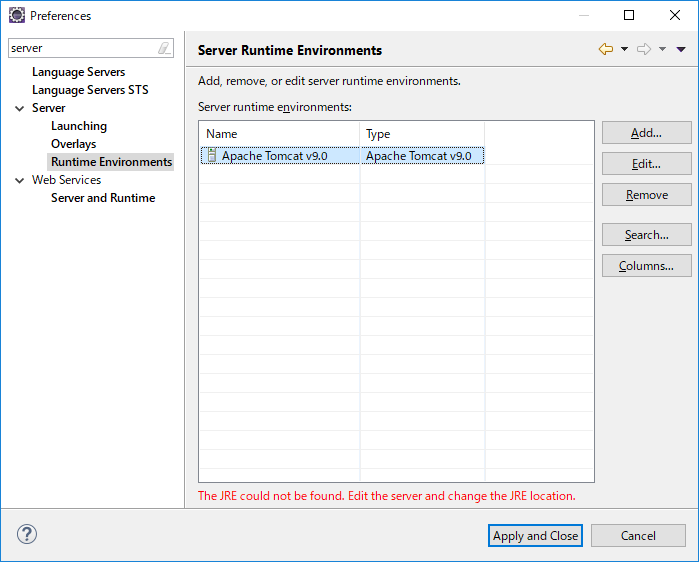Click the Help question mark icon
Image resolution: width=699 pixels, height=562 pixels.
(27, 535)
